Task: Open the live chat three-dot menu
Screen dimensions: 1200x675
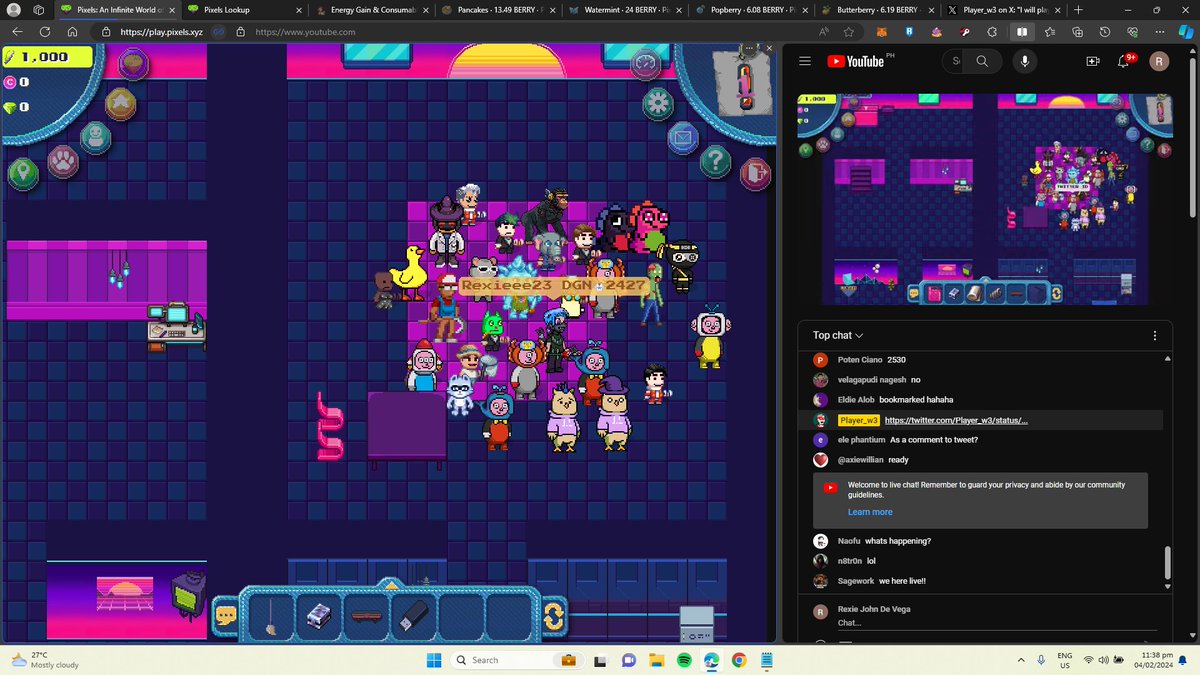Action: click(x=1155, y=336)
